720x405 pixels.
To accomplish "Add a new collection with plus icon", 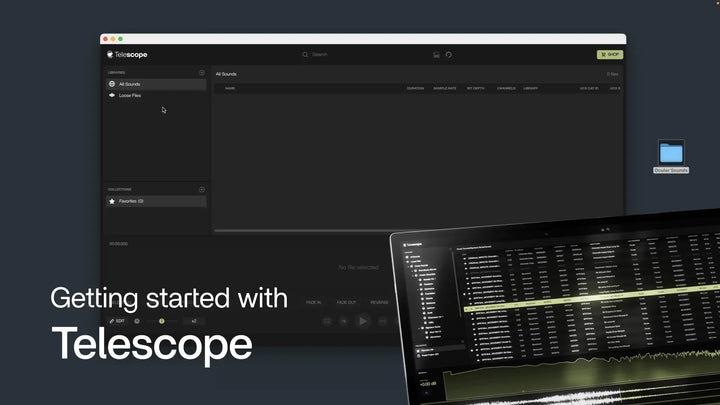I will point(201,189).
